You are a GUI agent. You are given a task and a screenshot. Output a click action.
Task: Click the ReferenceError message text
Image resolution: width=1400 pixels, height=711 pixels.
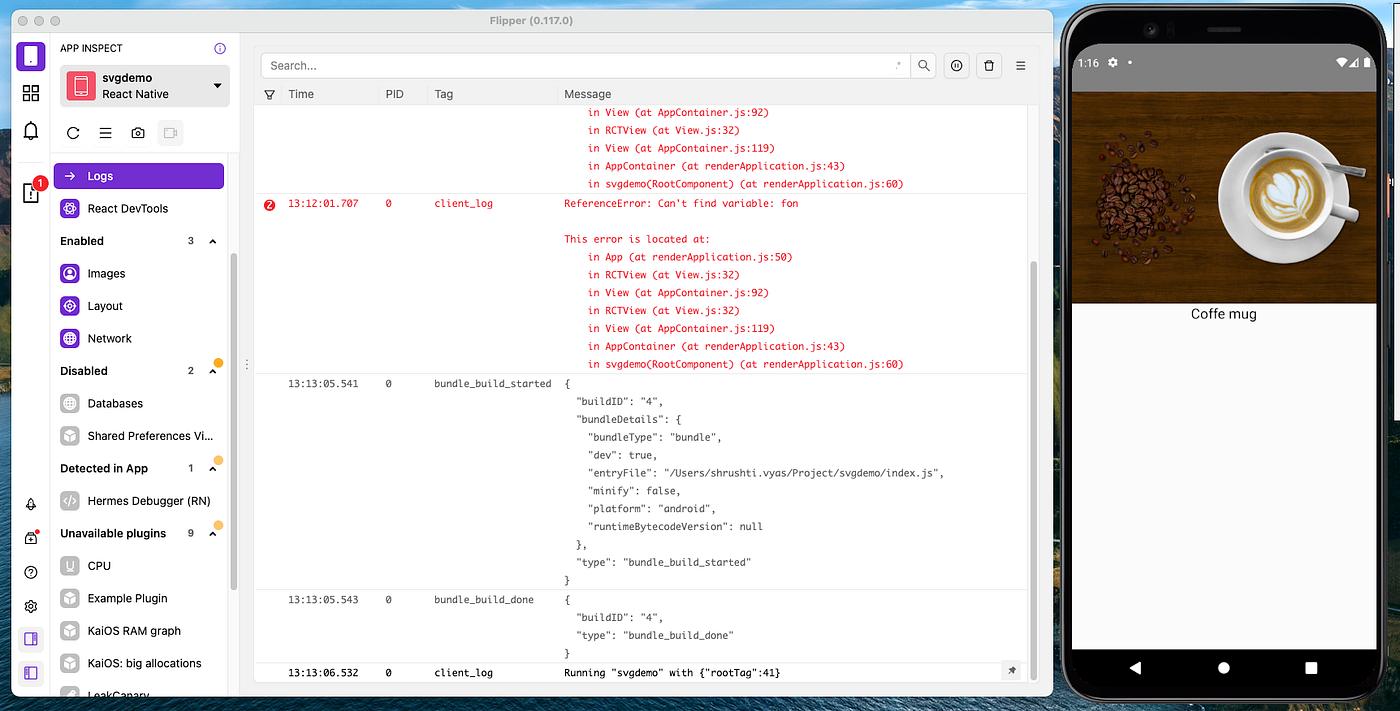click(x=681, y=204)
